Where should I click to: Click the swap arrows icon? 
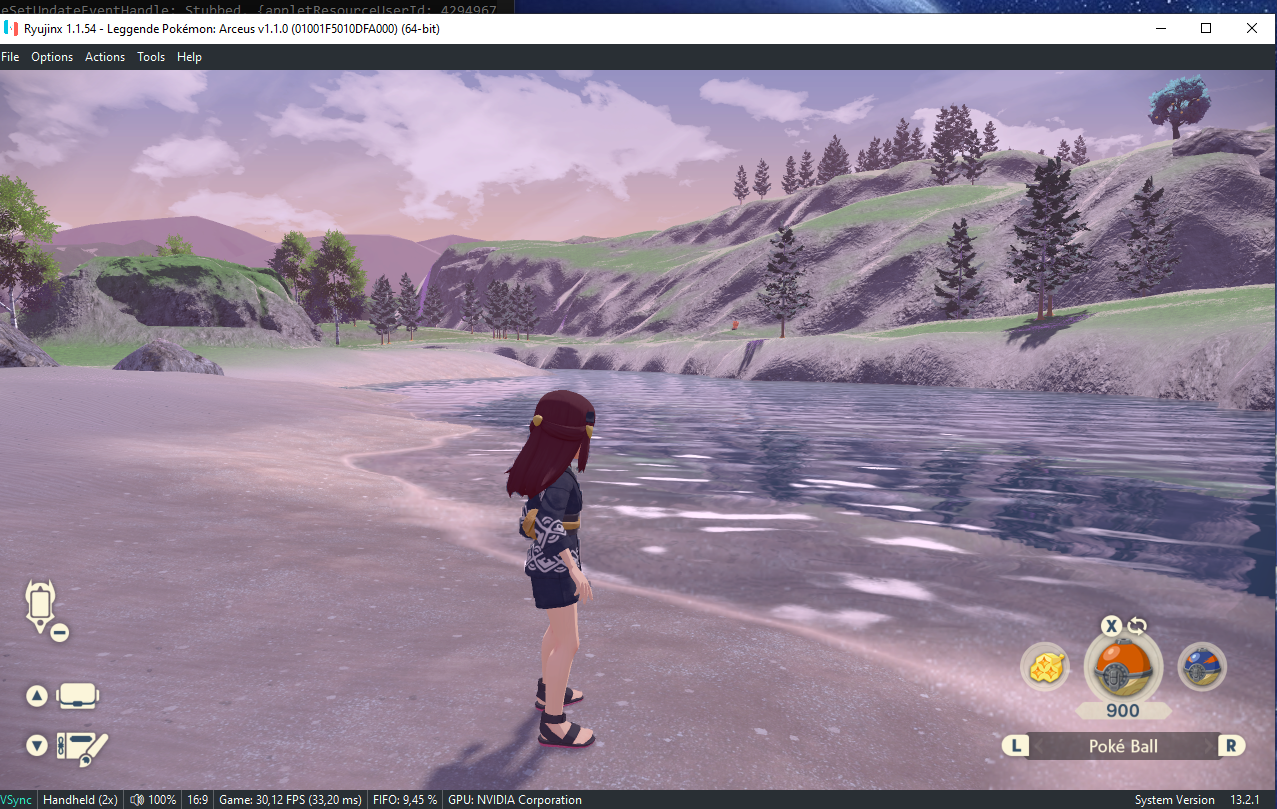pos(1137,627)
